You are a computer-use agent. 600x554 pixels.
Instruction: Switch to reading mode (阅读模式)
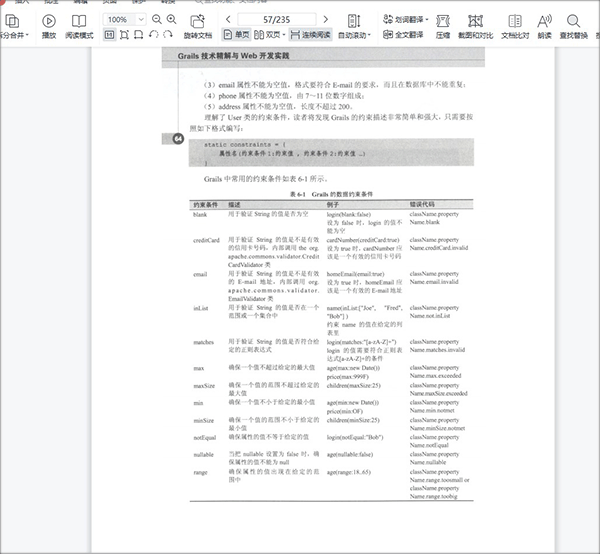pyautogui.click(x=79, y=26)
